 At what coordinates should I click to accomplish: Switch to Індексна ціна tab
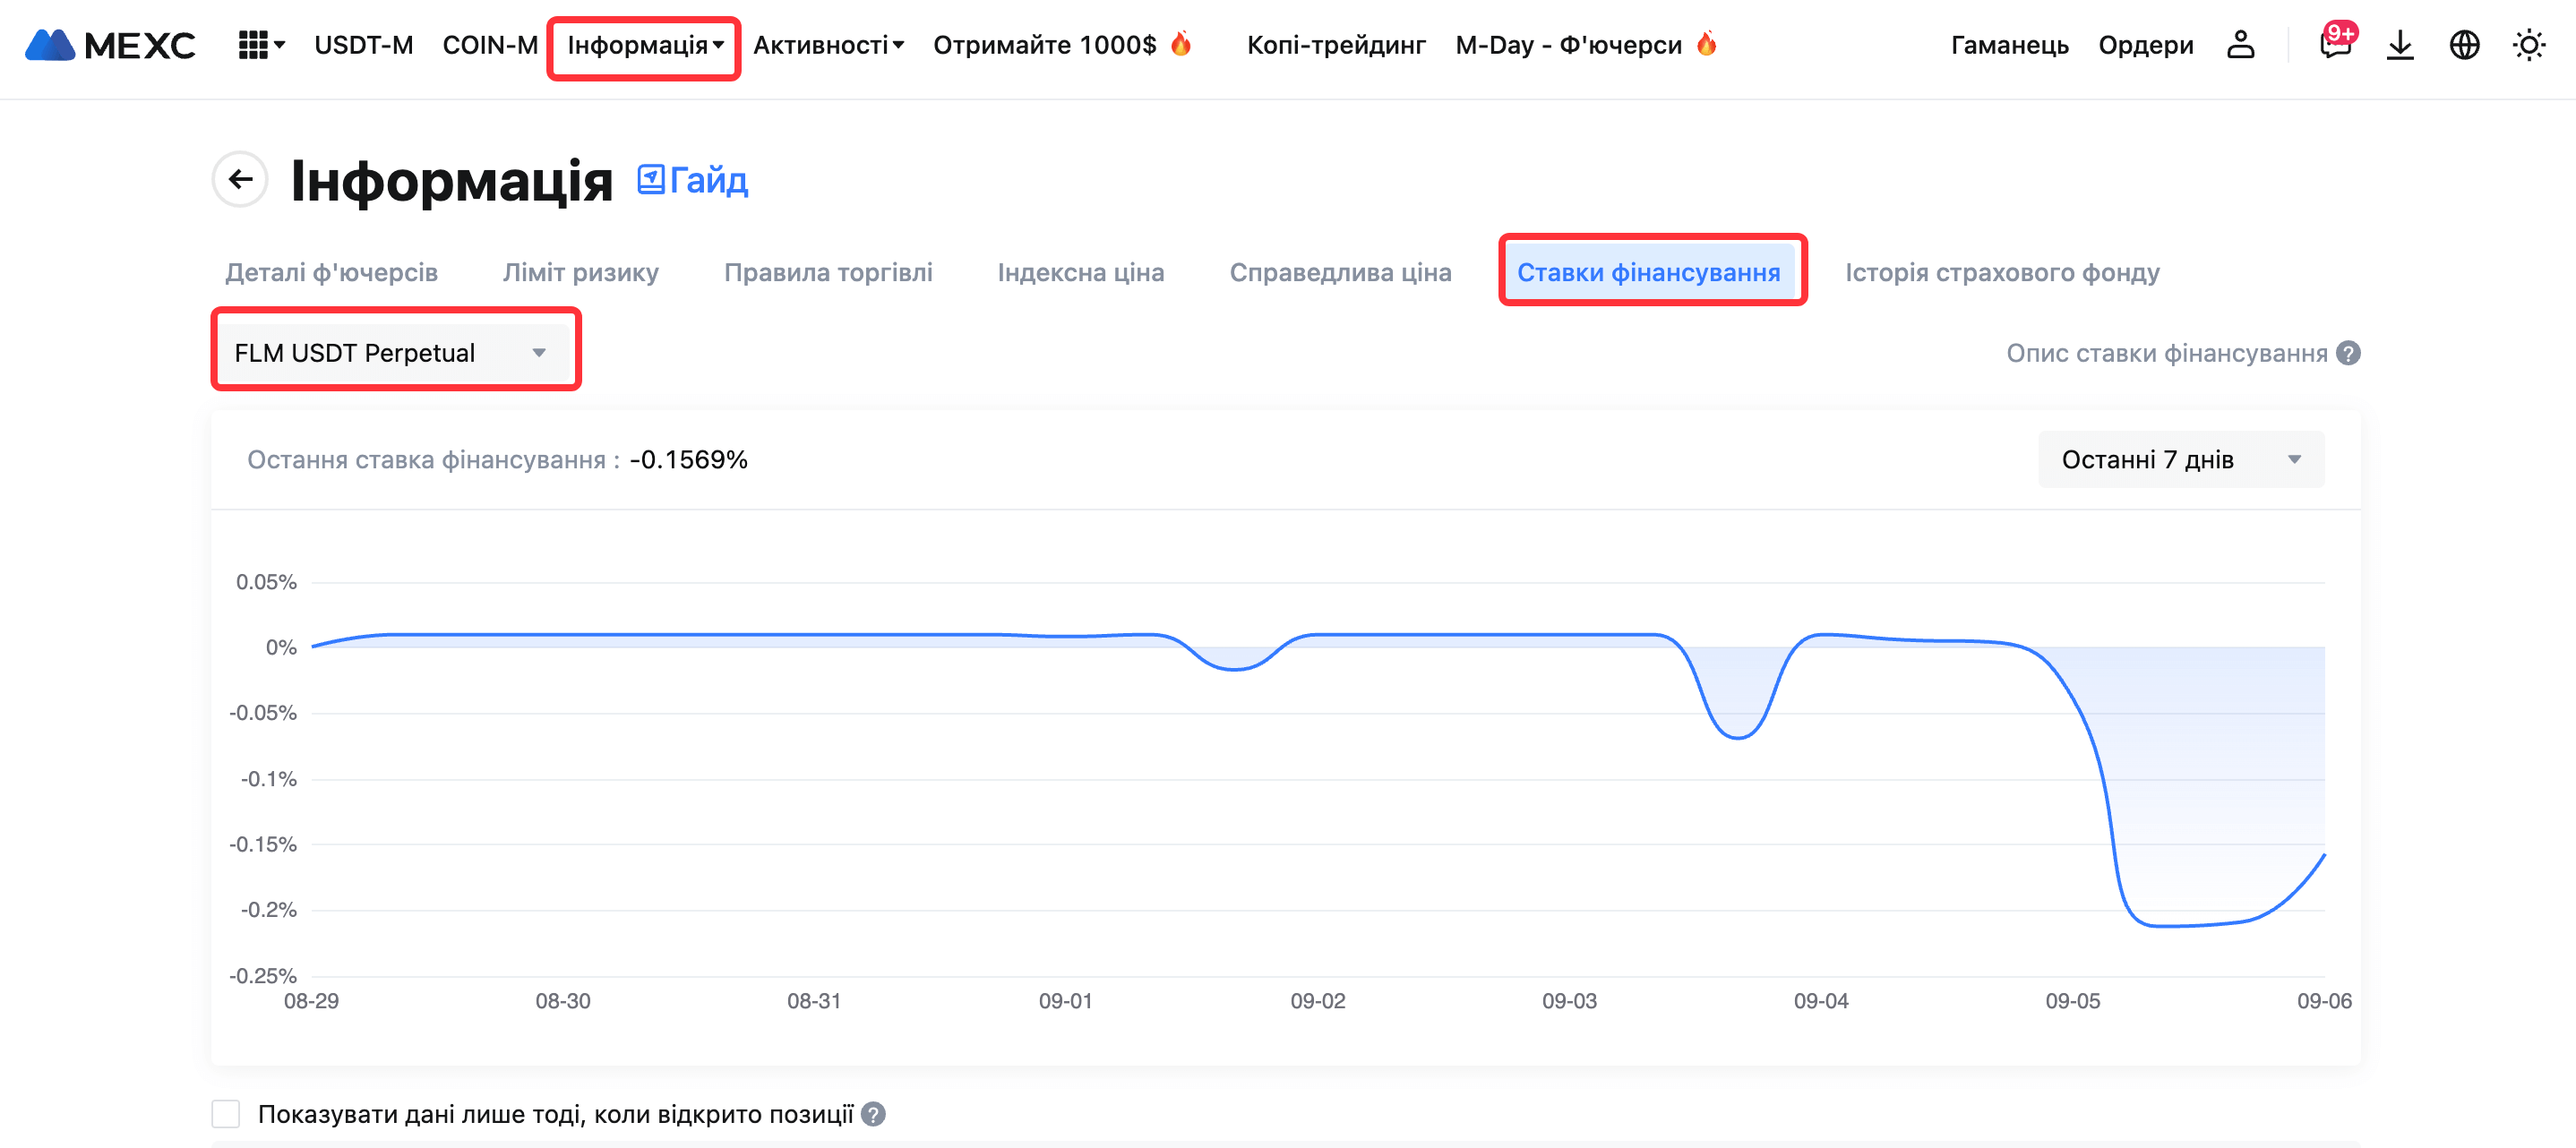click(1080, 272)
